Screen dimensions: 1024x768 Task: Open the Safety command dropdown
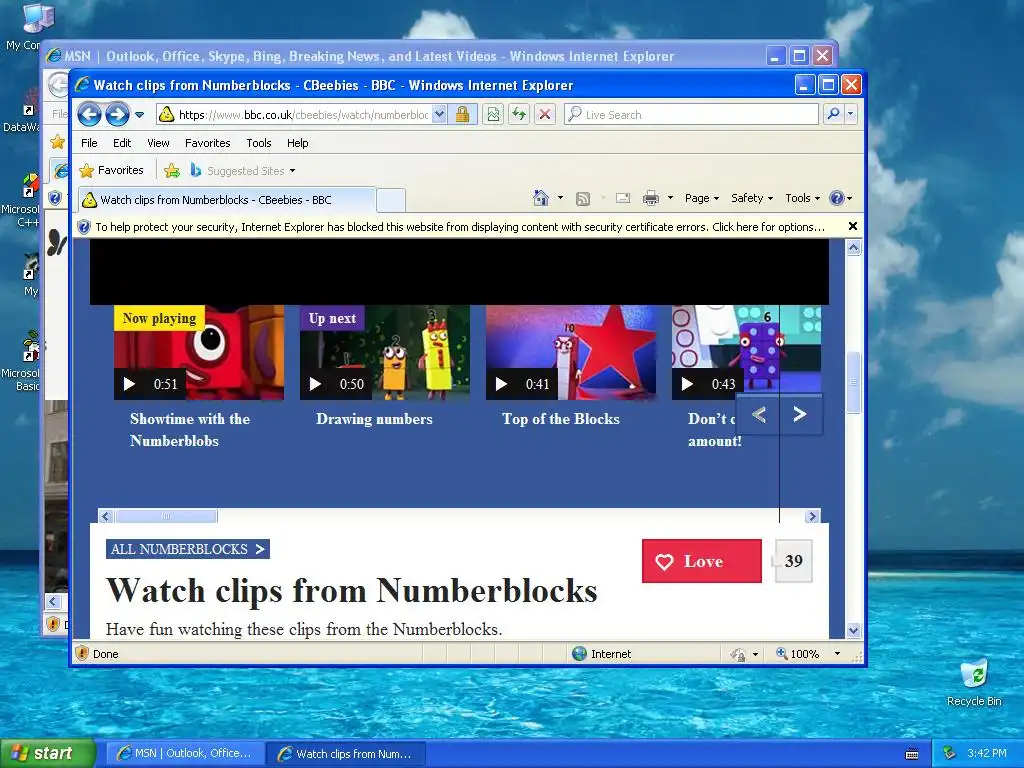(752, 198)
